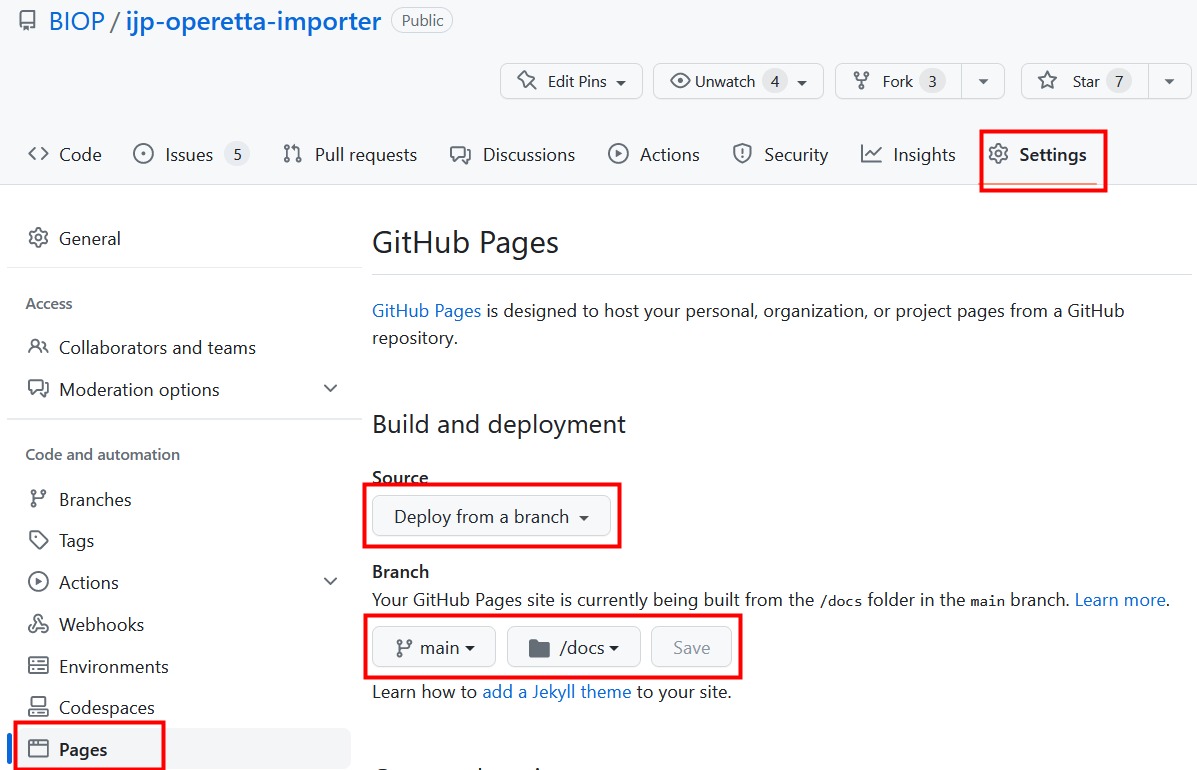The height and width of the screenshot is (770, 1197).
Task: Click the play icon of the top Actions tab
Action: click(x=618, y=153)
